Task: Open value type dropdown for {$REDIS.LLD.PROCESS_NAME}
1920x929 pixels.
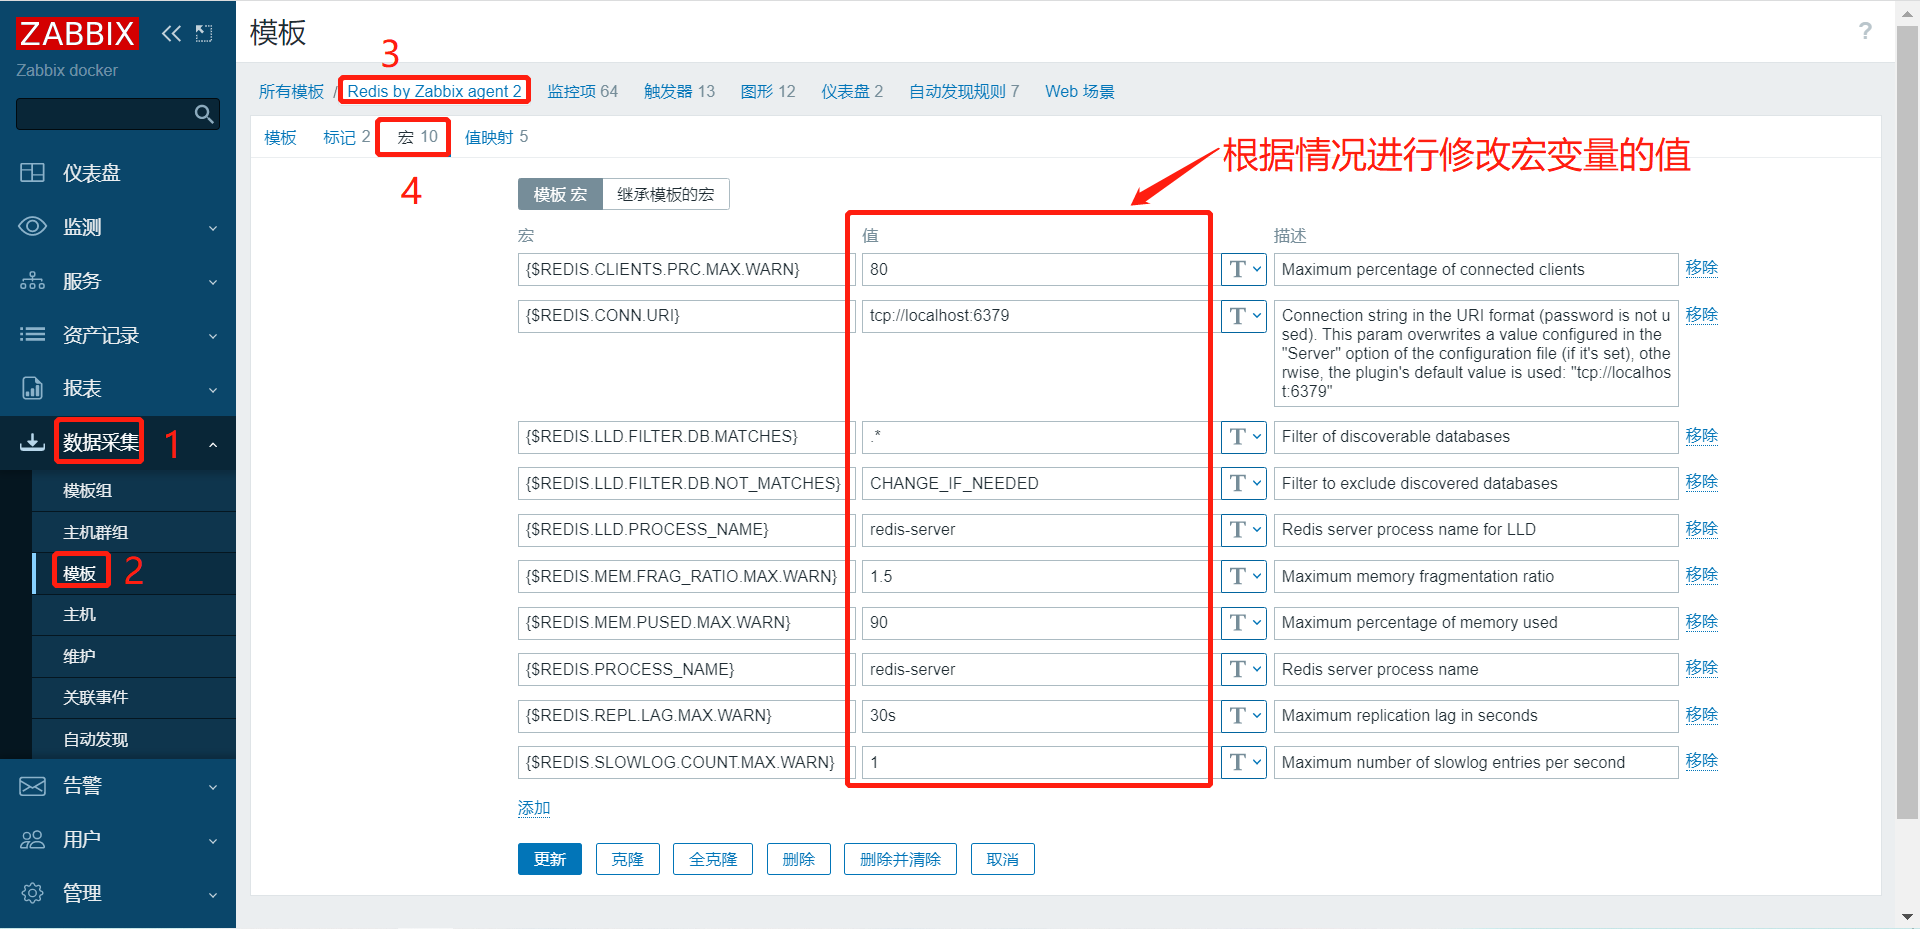Action: (1244, 530)
